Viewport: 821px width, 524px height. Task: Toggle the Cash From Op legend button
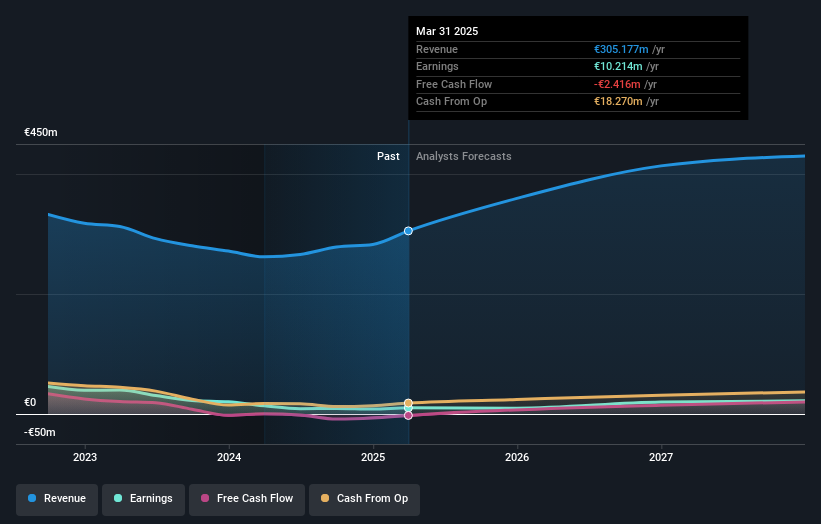pos(364,498)
